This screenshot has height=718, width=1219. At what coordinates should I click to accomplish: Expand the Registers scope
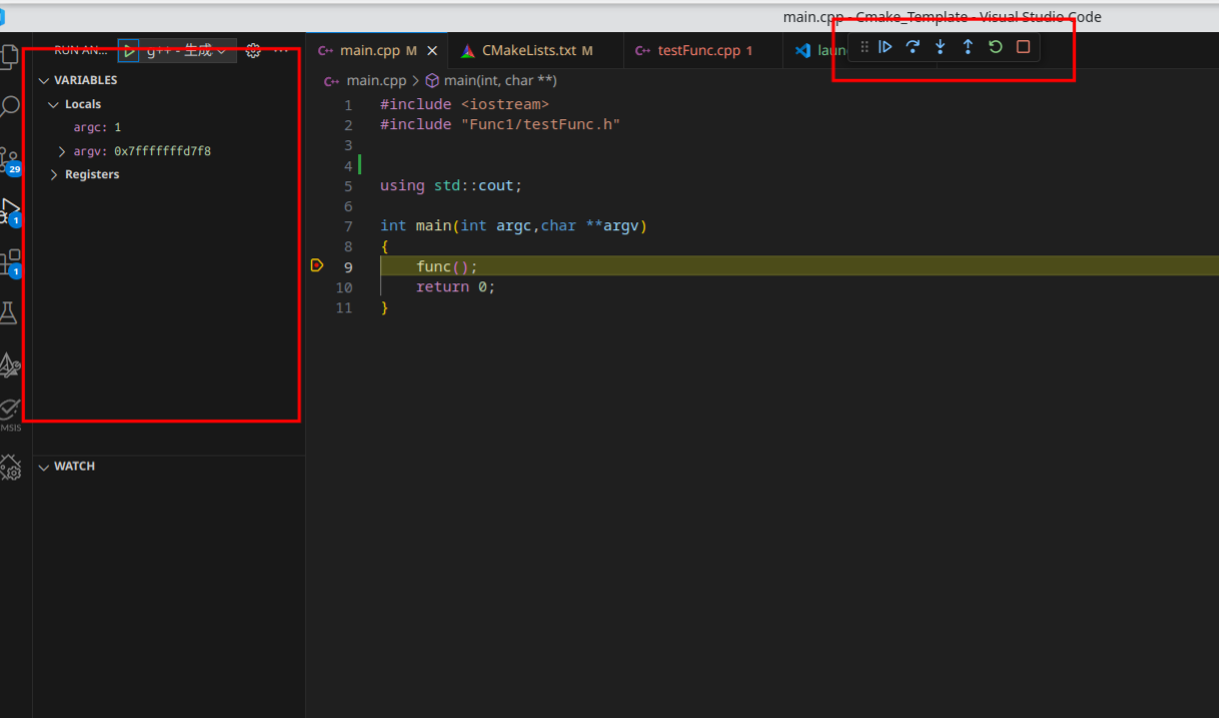point(54,175)
